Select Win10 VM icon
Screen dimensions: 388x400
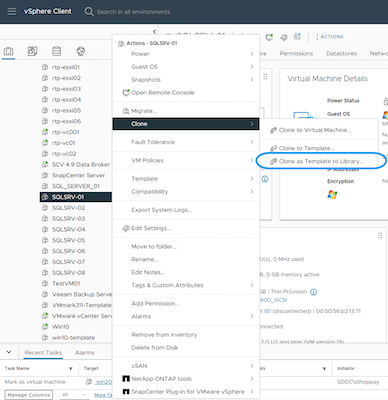(x=45, y=327)
